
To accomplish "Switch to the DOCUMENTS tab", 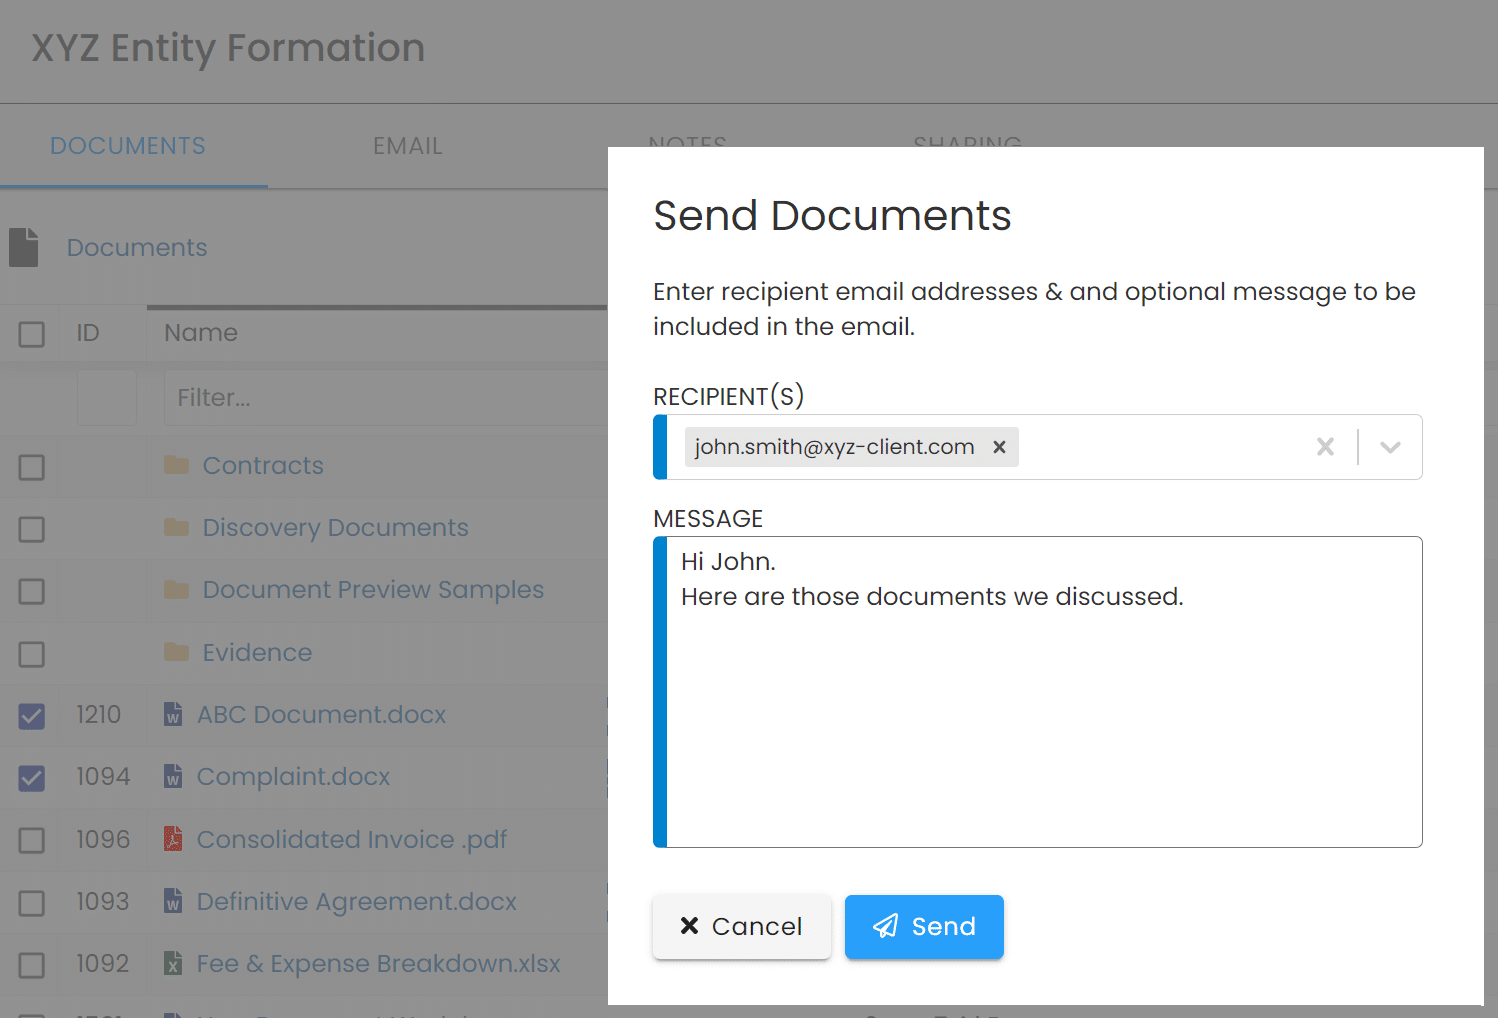I will 128,146.
